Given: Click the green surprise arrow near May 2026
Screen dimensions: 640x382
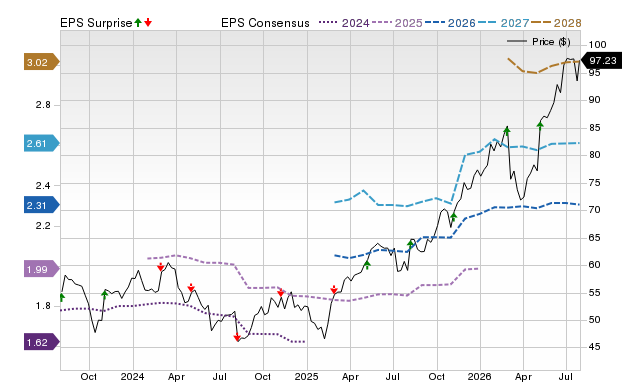Looking at the screenshot, I should pyautogui.click(x=540, y=125).
